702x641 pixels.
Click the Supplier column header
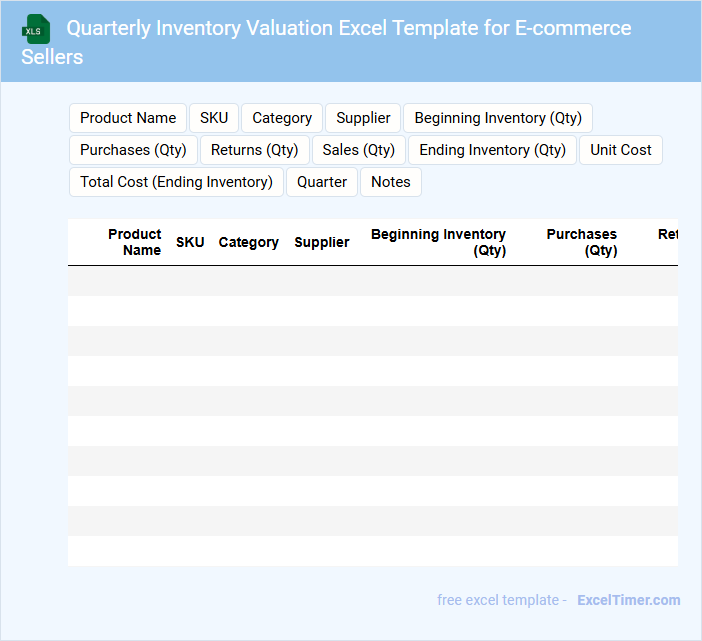click(322, 242)
